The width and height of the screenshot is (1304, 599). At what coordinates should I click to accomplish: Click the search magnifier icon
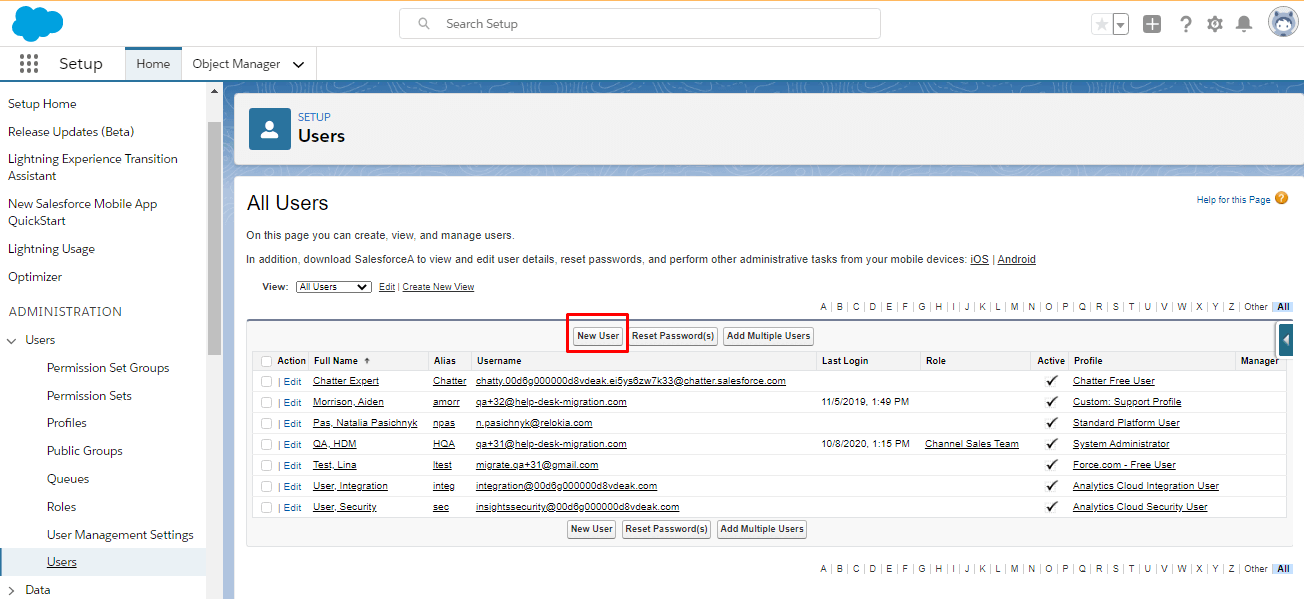[424, 24]
